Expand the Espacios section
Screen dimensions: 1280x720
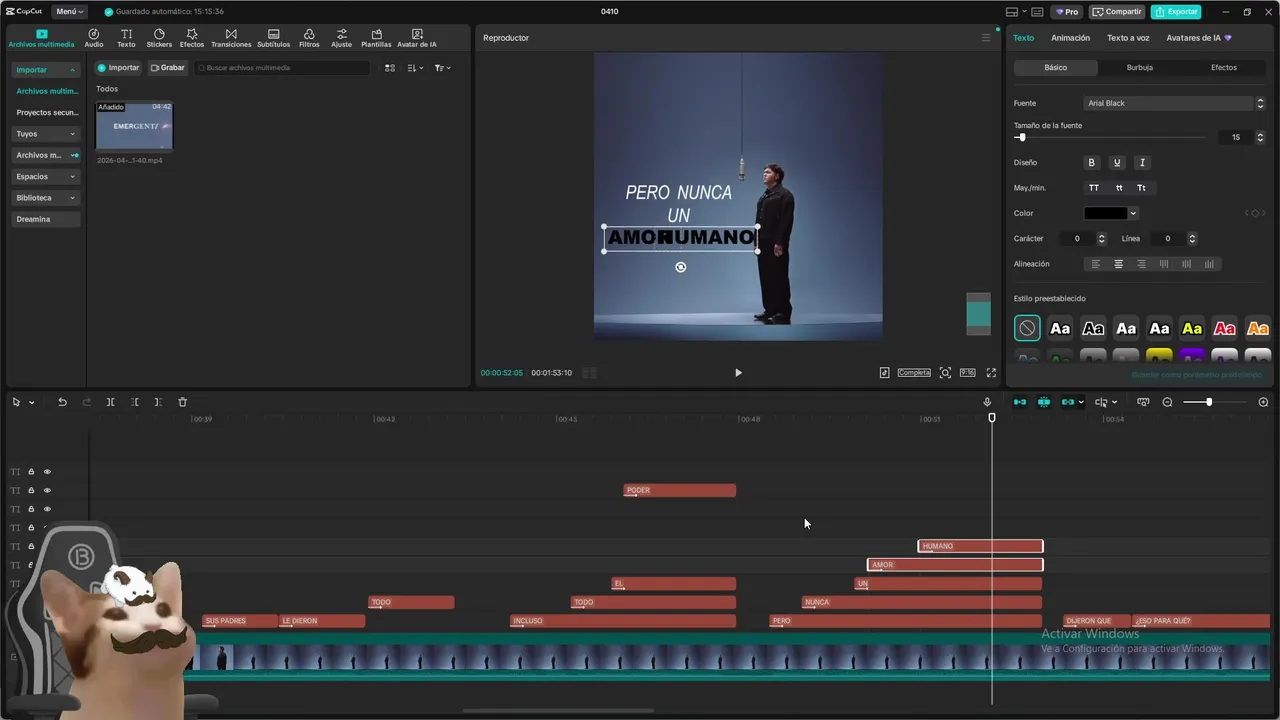[x=46, y=176]
